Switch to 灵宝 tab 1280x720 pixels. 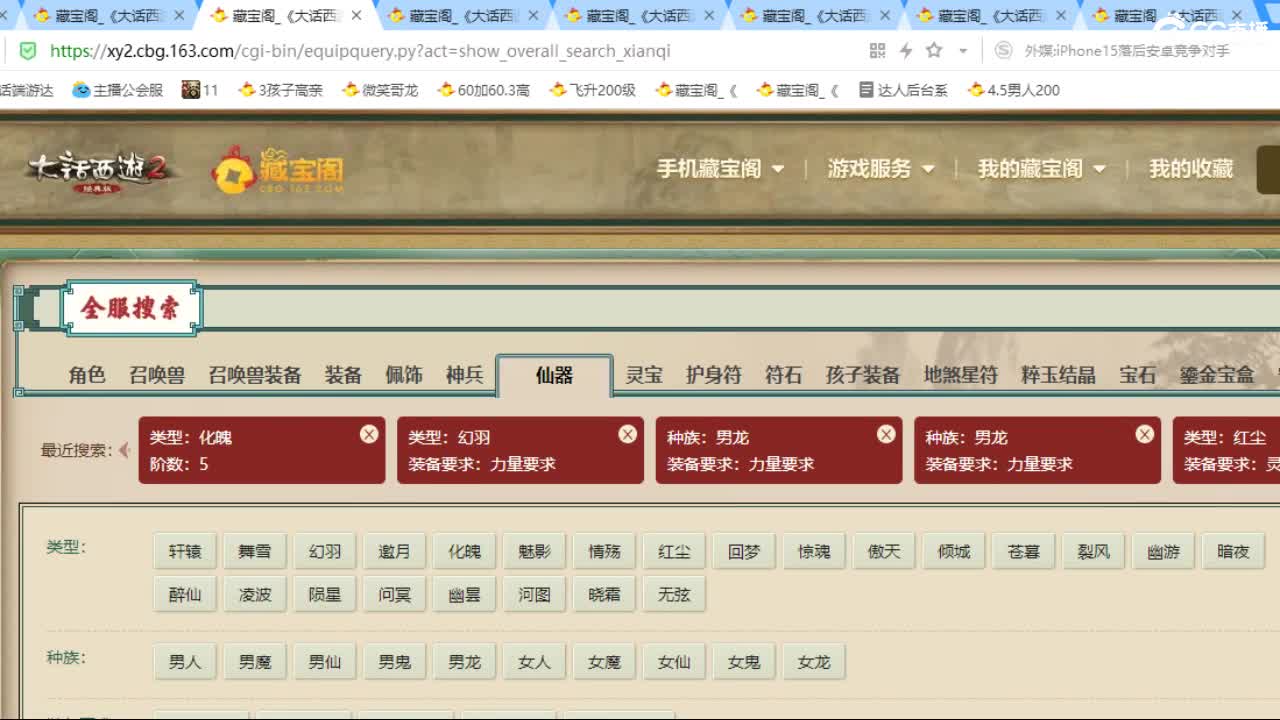coord(644,375)
